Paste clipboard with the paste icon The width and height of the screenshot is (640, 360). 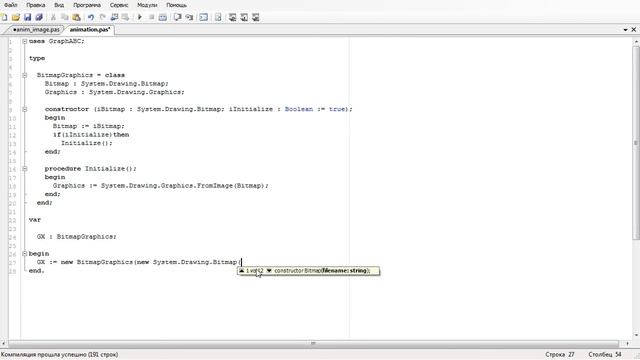tap(76, 17)
